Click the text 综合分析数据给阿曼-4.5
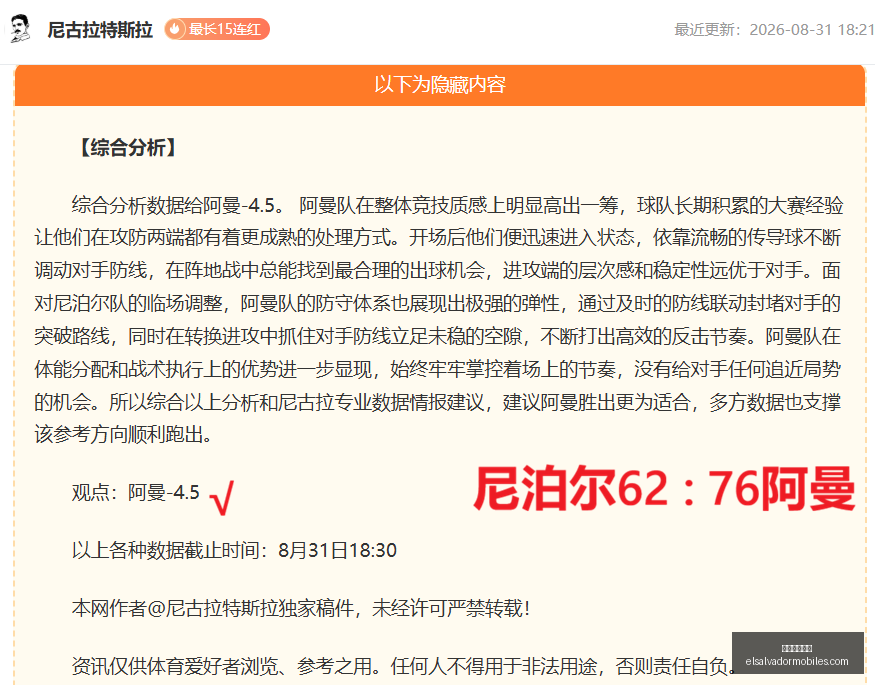The width and height of the screenshot is (875, 685). (179, 205)
